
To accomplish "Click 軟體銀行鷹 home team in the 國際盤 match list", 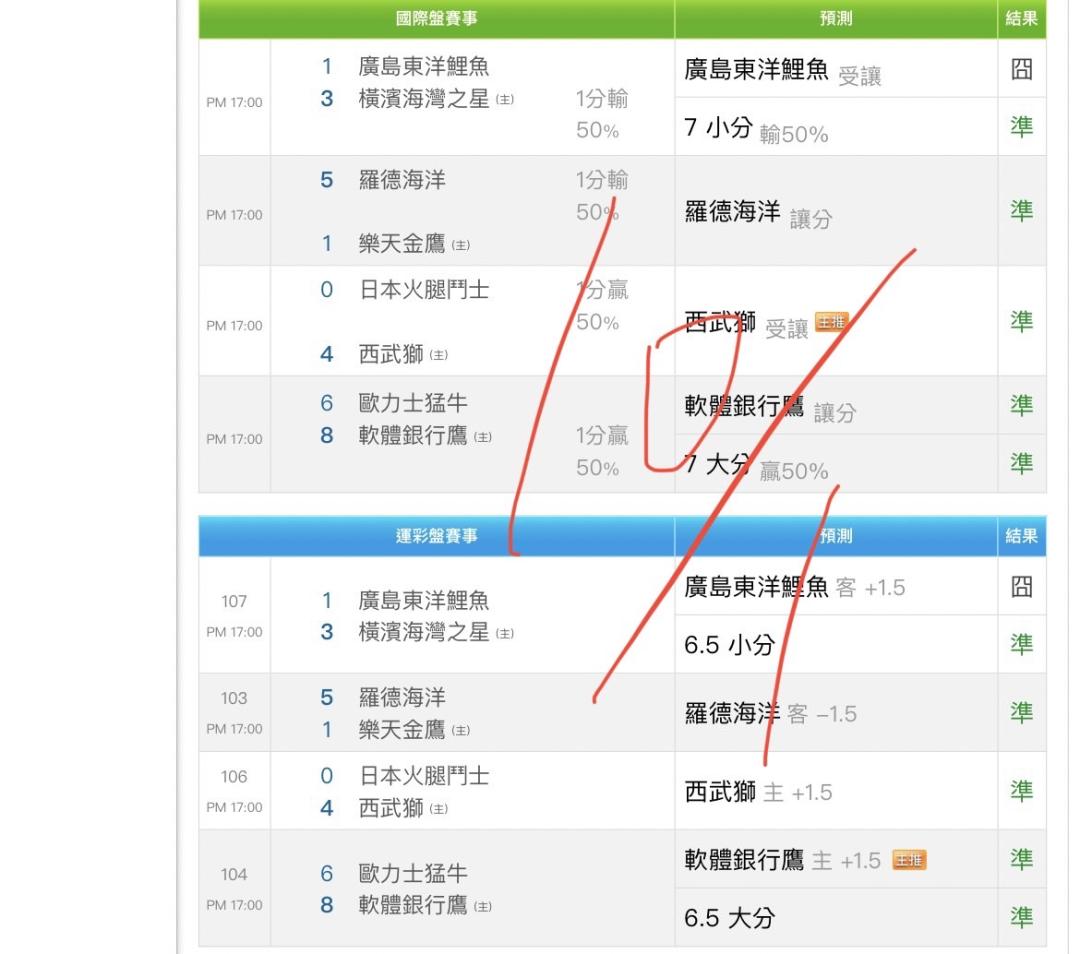I will pos(413,435).
